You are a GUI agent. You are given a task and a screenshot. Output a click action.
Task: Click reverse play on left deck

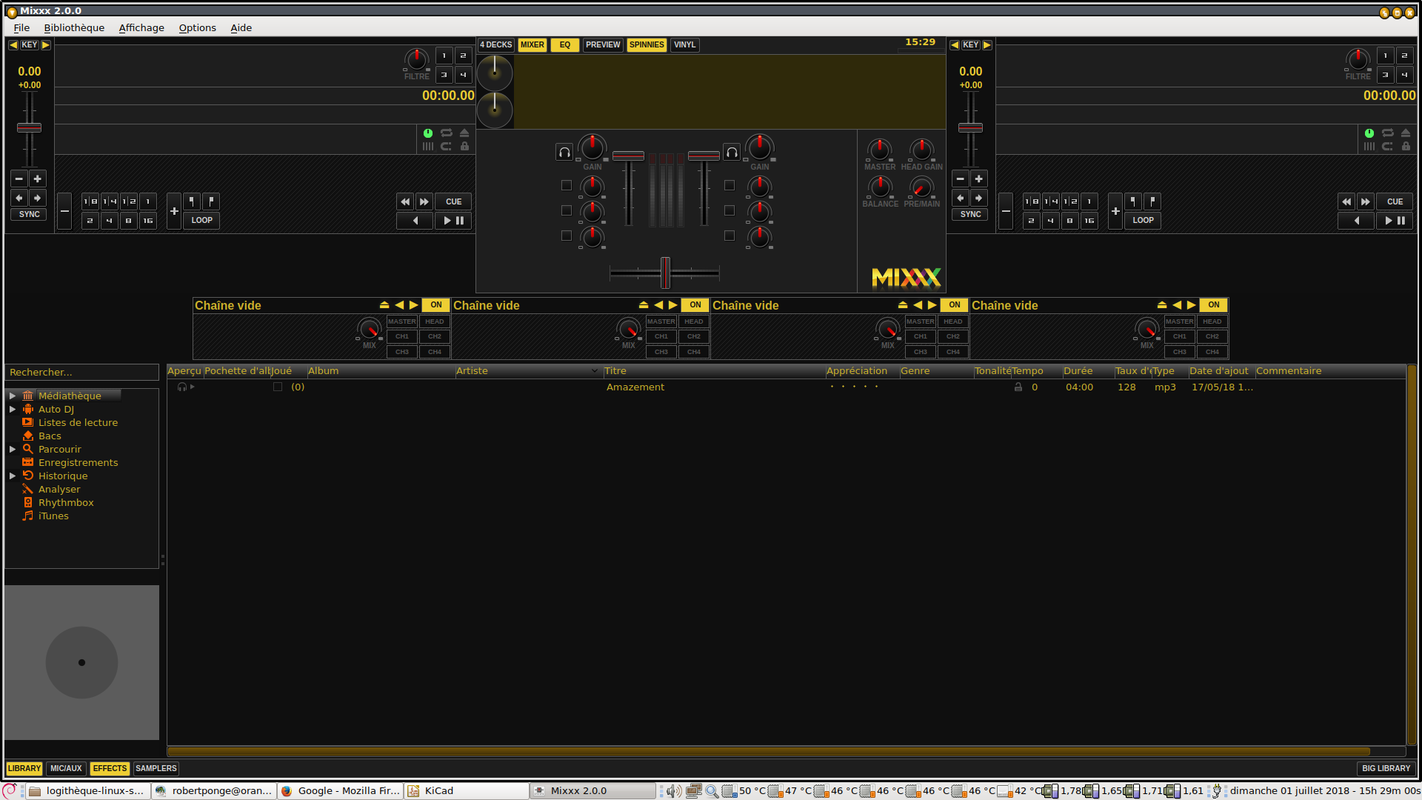(x=414, y=221)
